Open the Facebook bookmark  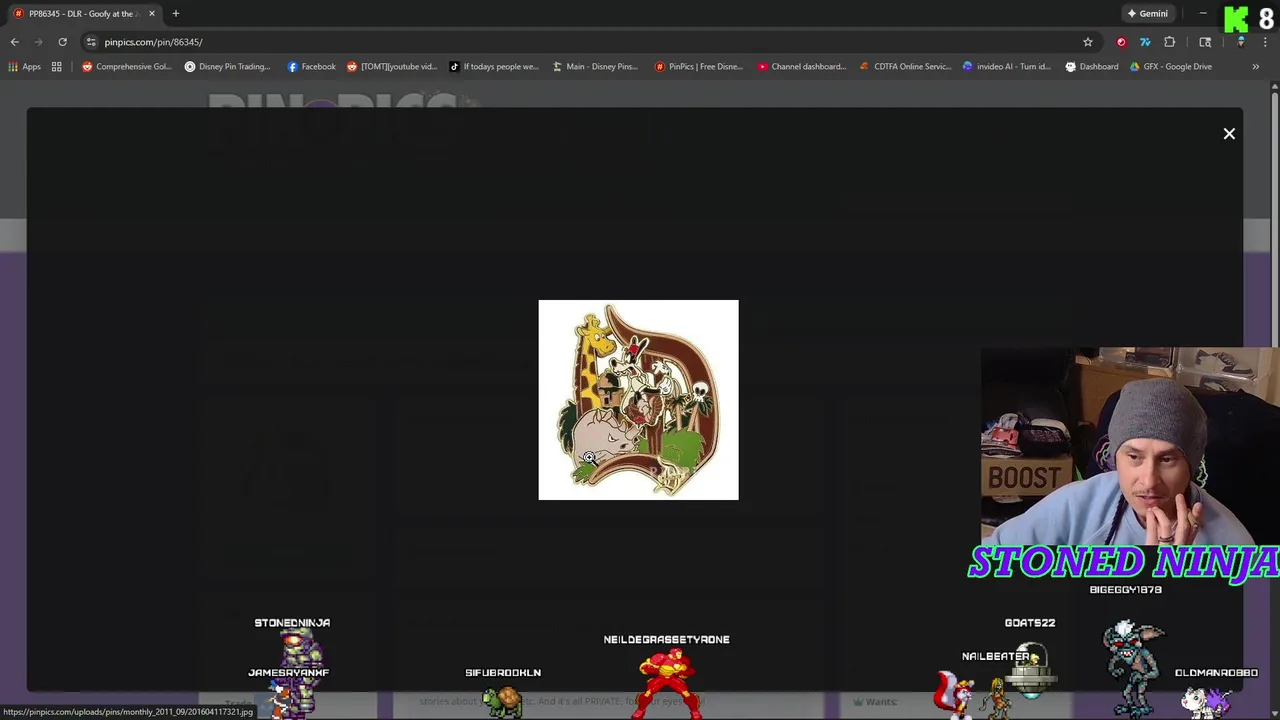click(x=311, y=67)
